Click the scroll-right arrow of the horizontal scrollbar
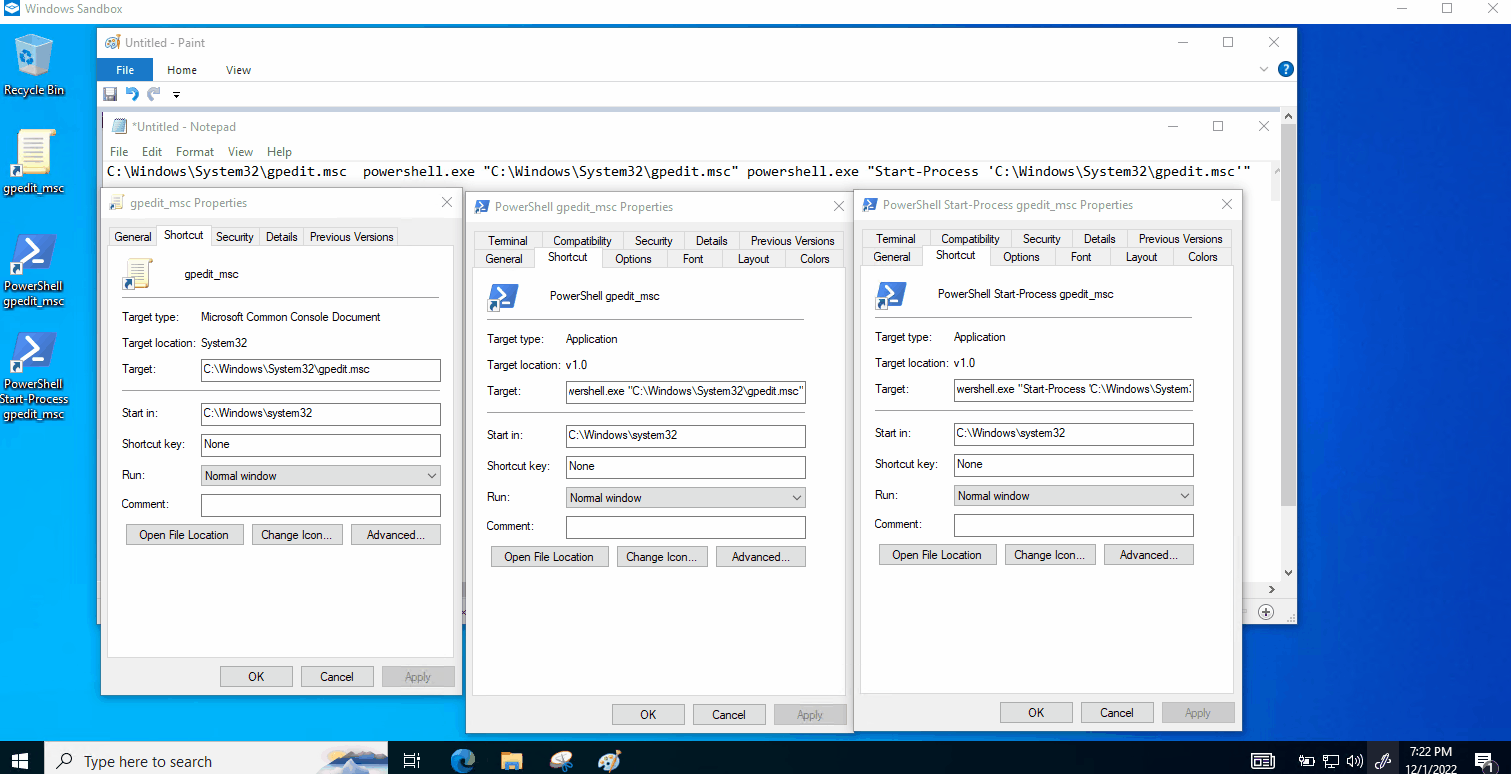This screenshot has width=1511, height=774. (1271, 590)
